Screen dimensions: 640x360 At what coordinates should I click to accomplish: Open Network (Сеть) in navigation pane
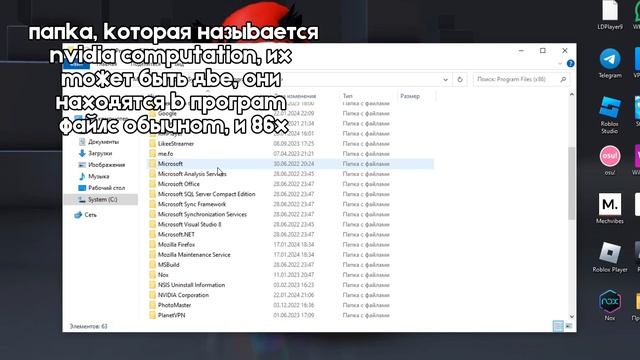[x=86, y=215]
